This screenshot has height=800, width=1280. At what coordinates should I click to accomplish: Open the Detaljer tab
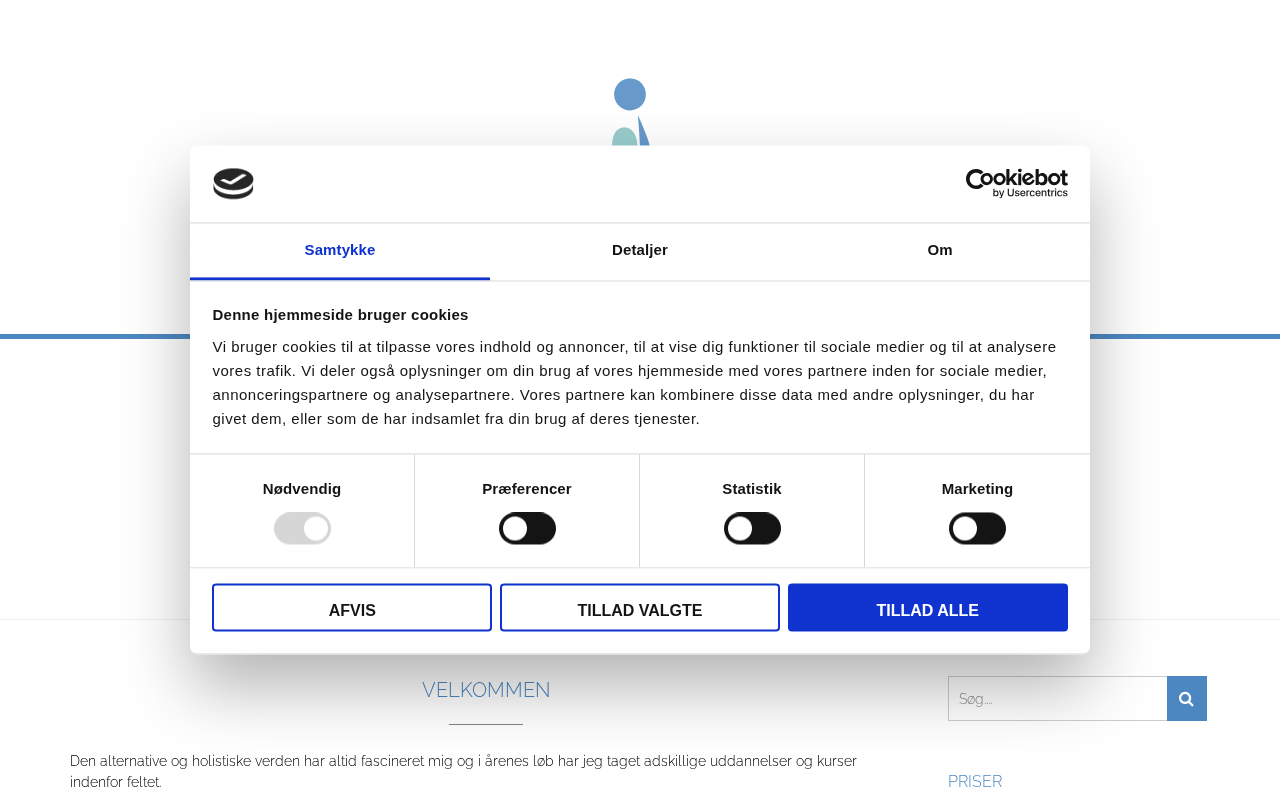pos(640,250)
